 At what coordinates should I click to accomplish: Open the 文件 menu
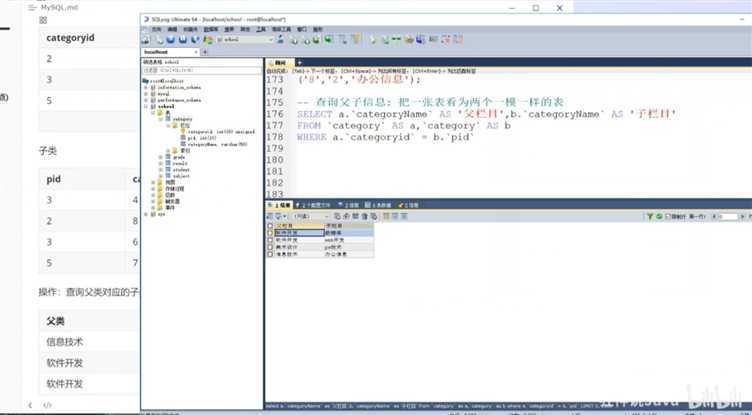click(156, 29)
